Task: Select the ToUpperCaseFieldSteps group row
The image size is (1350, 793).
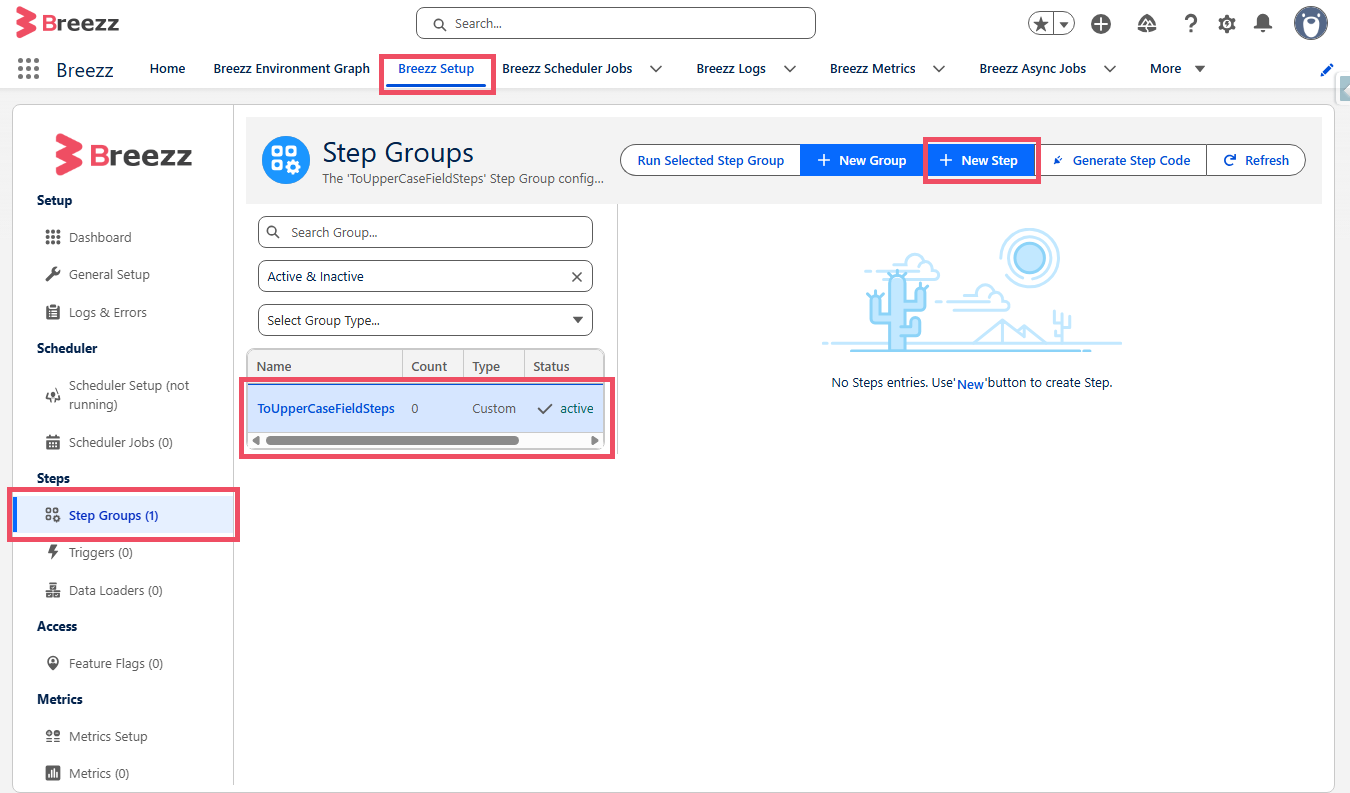Action: (x=425, y=408)
